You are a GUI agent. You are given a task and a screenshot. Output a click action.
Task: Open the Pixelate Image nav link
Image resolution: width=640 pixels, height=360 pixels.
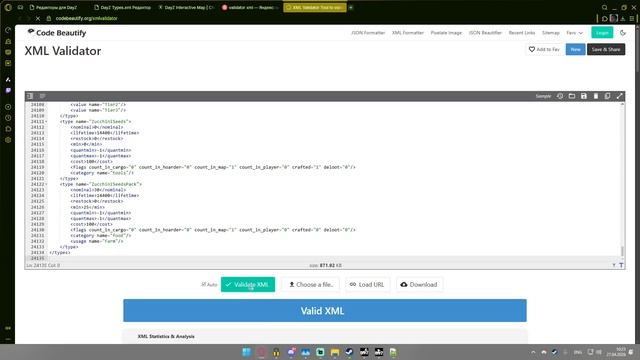(x=446, y=33)
